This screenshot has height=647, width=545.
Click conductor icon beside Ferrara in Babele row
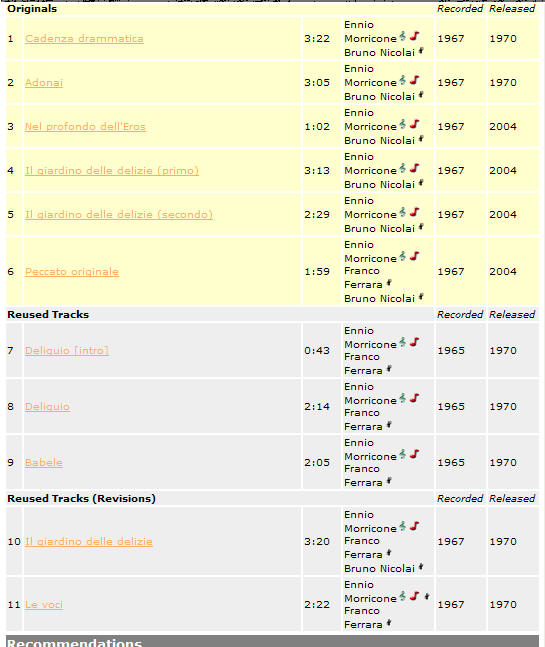coord(389,482)
